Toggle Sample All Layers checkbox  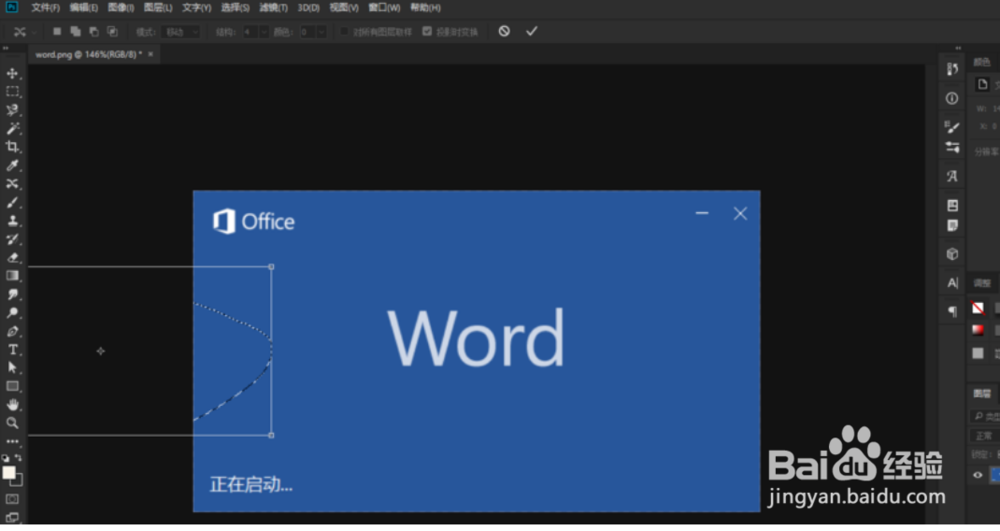click(344, 31)
